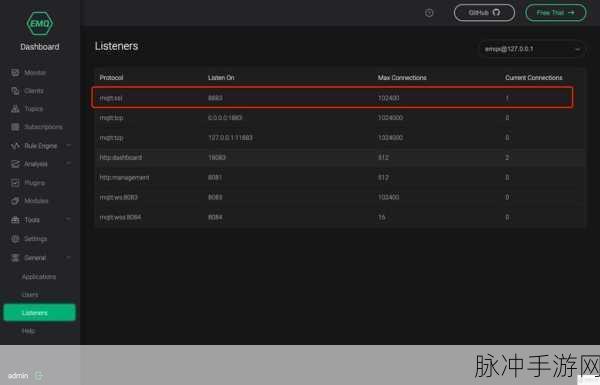Open Settings via its gear icon

tap(15, 239)
